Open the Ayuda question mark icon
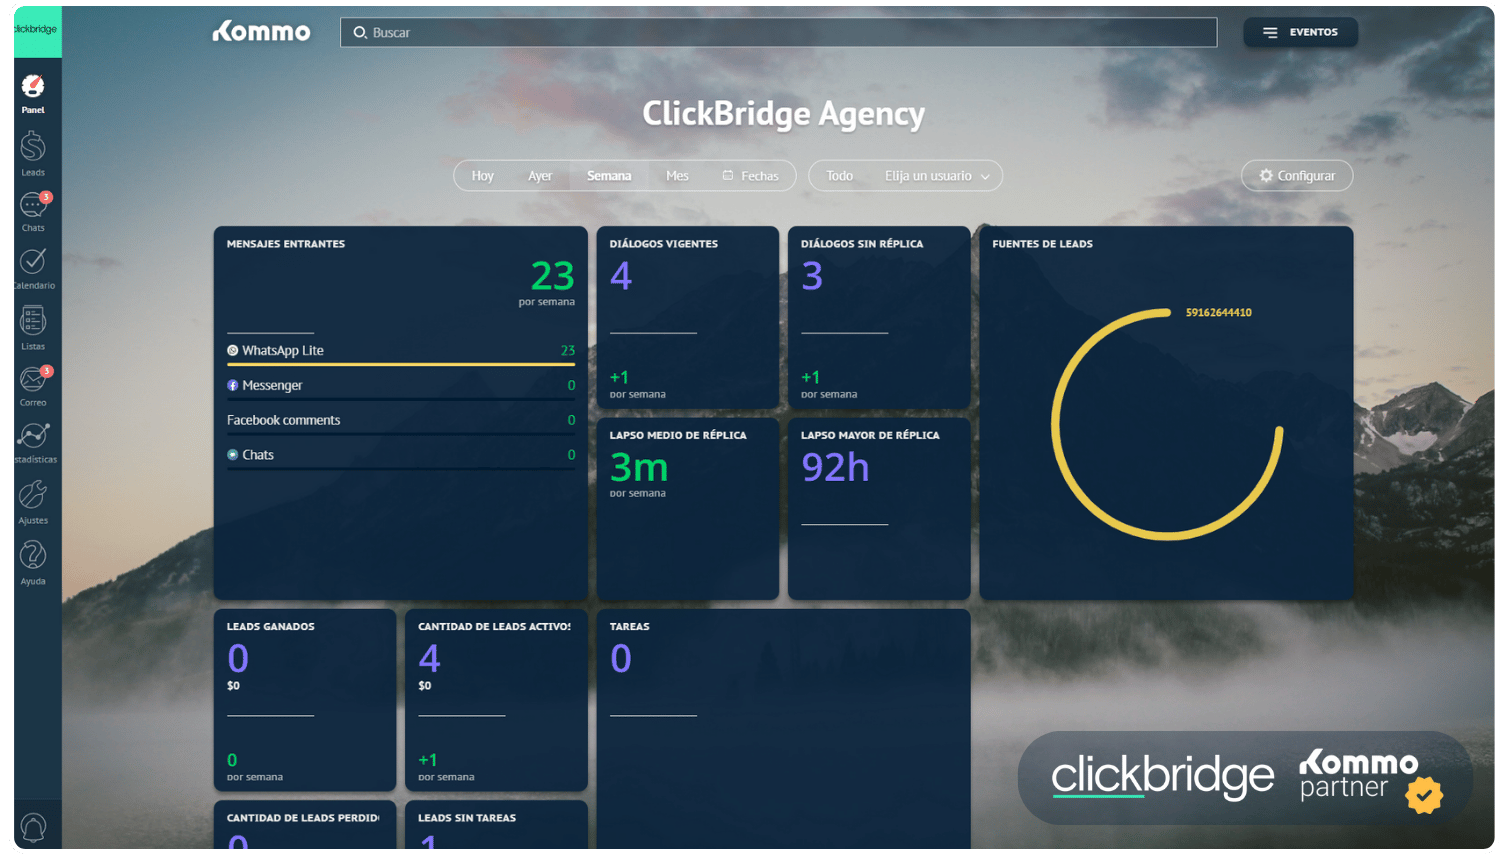1512x858 pixels. click(x=33, y=555)
